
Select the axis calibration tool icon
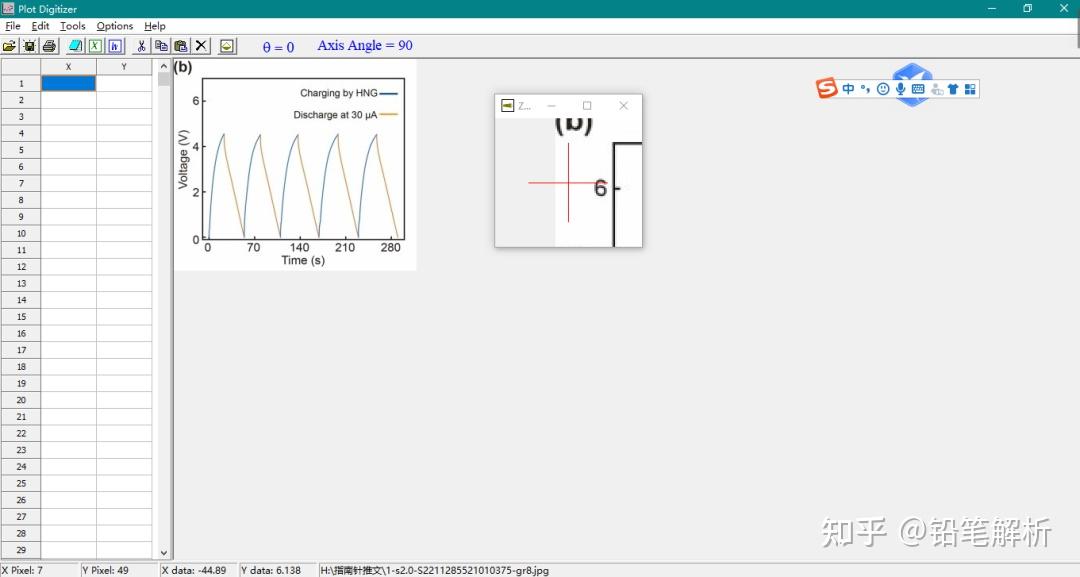pyautogui.click(x=74, y=45)
